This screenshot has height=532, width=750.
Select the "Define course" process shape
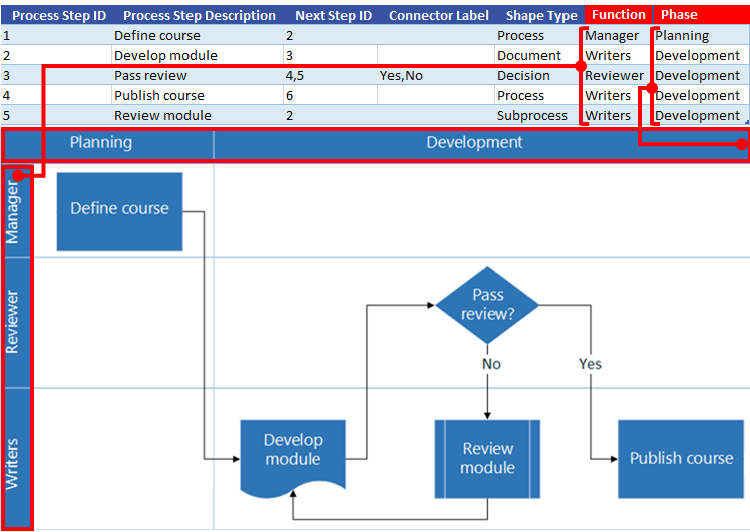click(119, 211)
